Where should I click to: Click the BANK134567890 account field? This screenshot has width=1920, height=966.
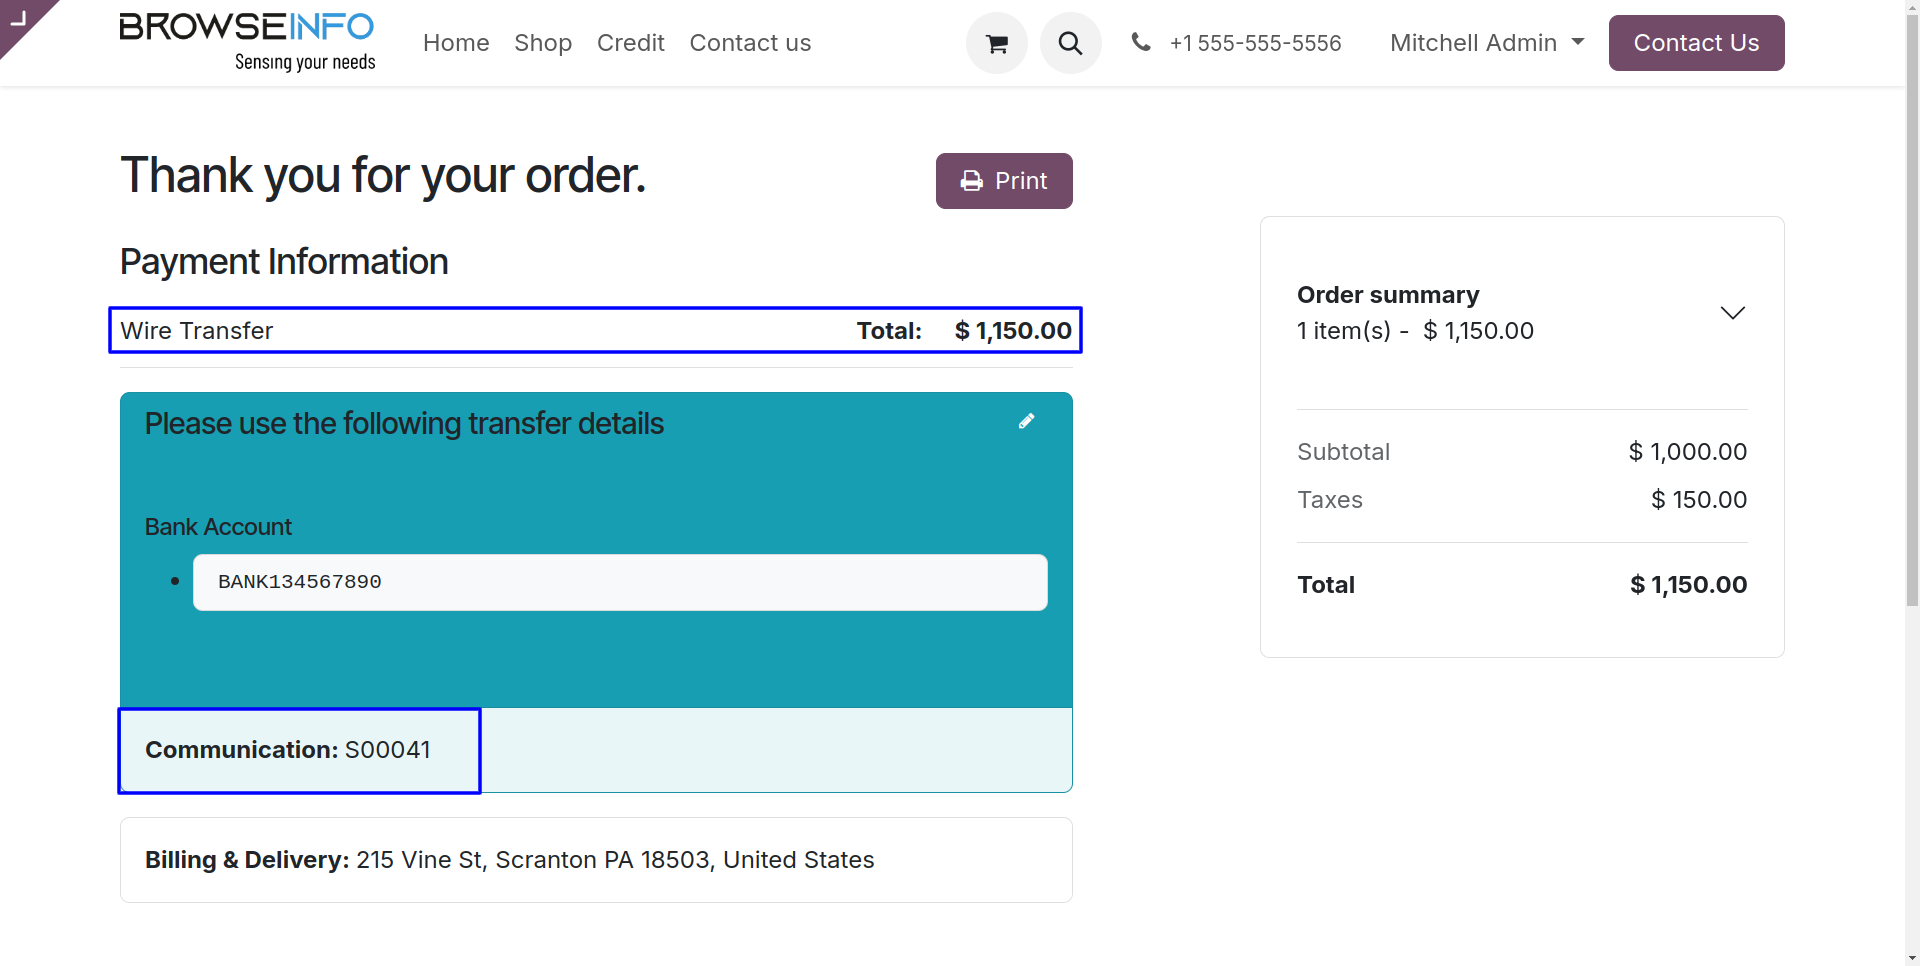(x=619, y=582)
